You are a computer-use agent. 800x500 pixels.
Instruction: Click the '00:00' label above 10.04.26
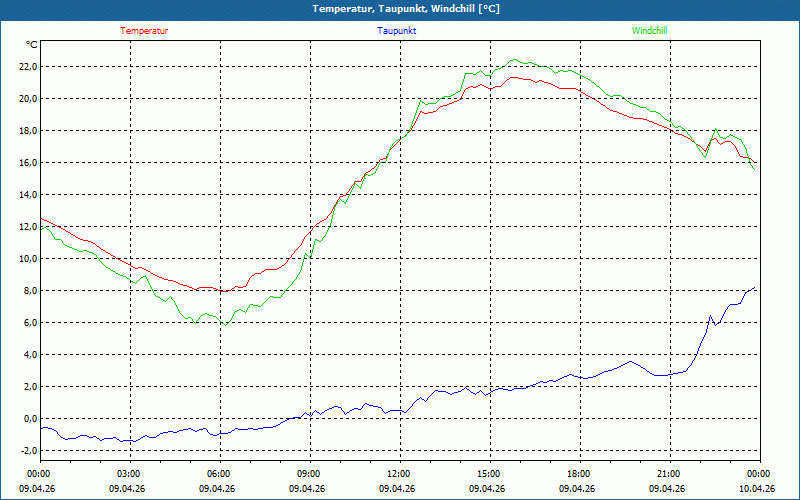tap(760, 474)
